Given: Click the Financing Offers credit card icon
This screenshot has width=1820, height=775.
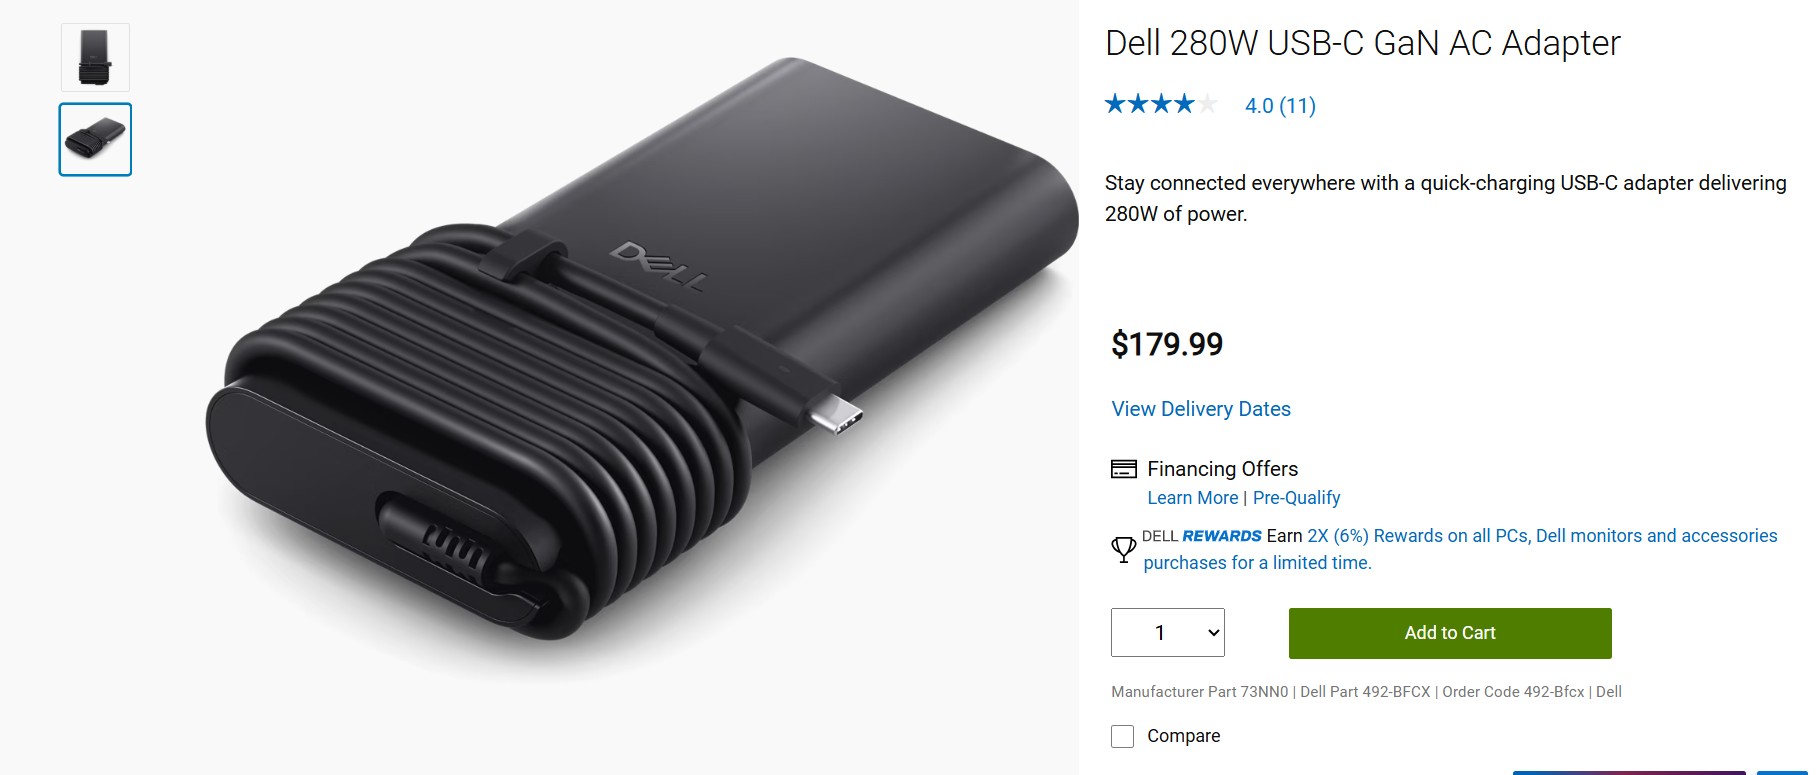Looking at the screenshot, I should (x=1122, y=467).
